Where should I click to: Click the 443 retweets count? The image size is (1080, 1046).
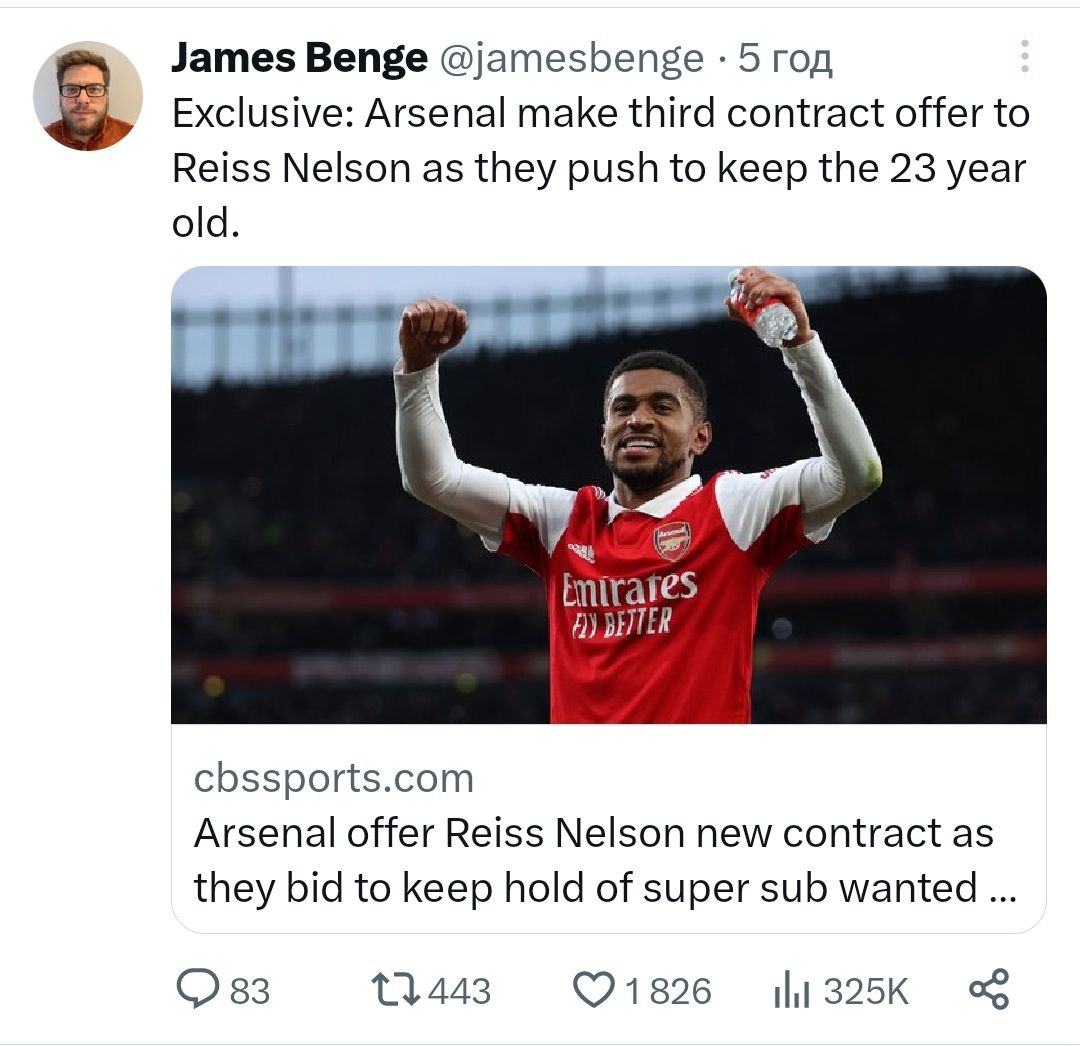point(459,991)
